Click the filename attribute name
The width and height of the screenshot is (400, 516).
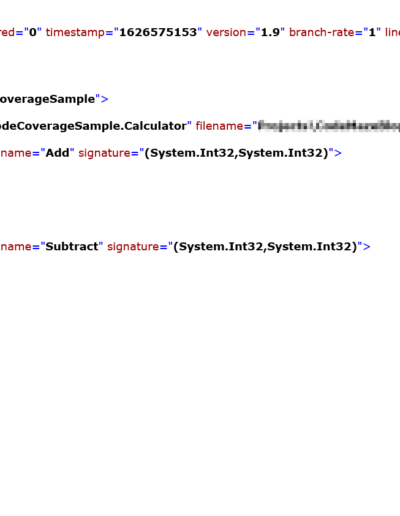pyautogui.click(x=220, y=126)
